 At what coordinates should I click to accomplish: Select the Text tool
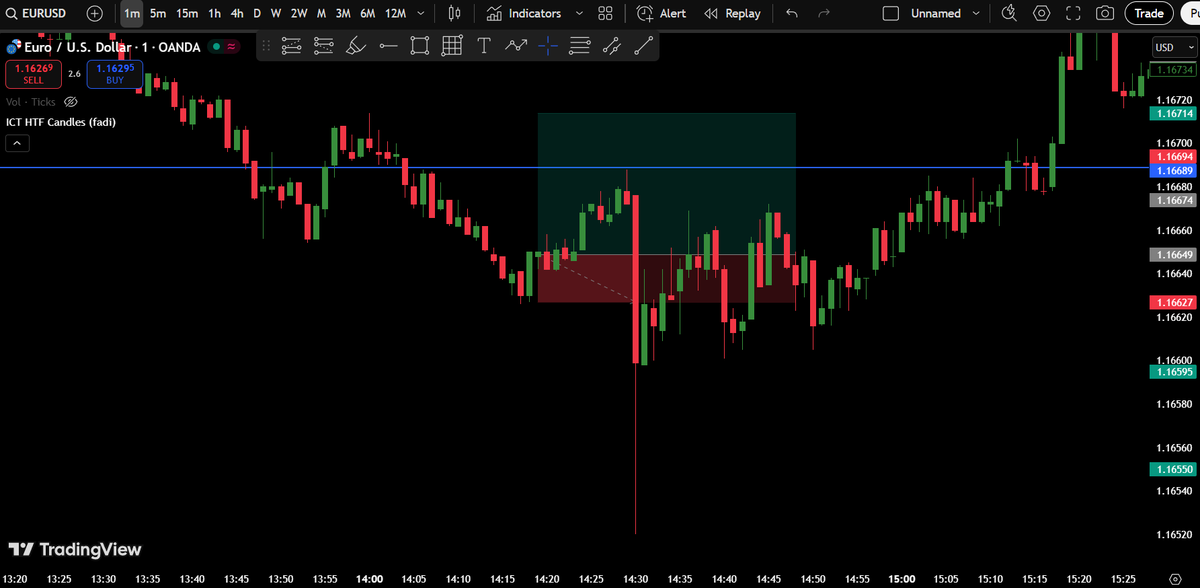point(484,45)
